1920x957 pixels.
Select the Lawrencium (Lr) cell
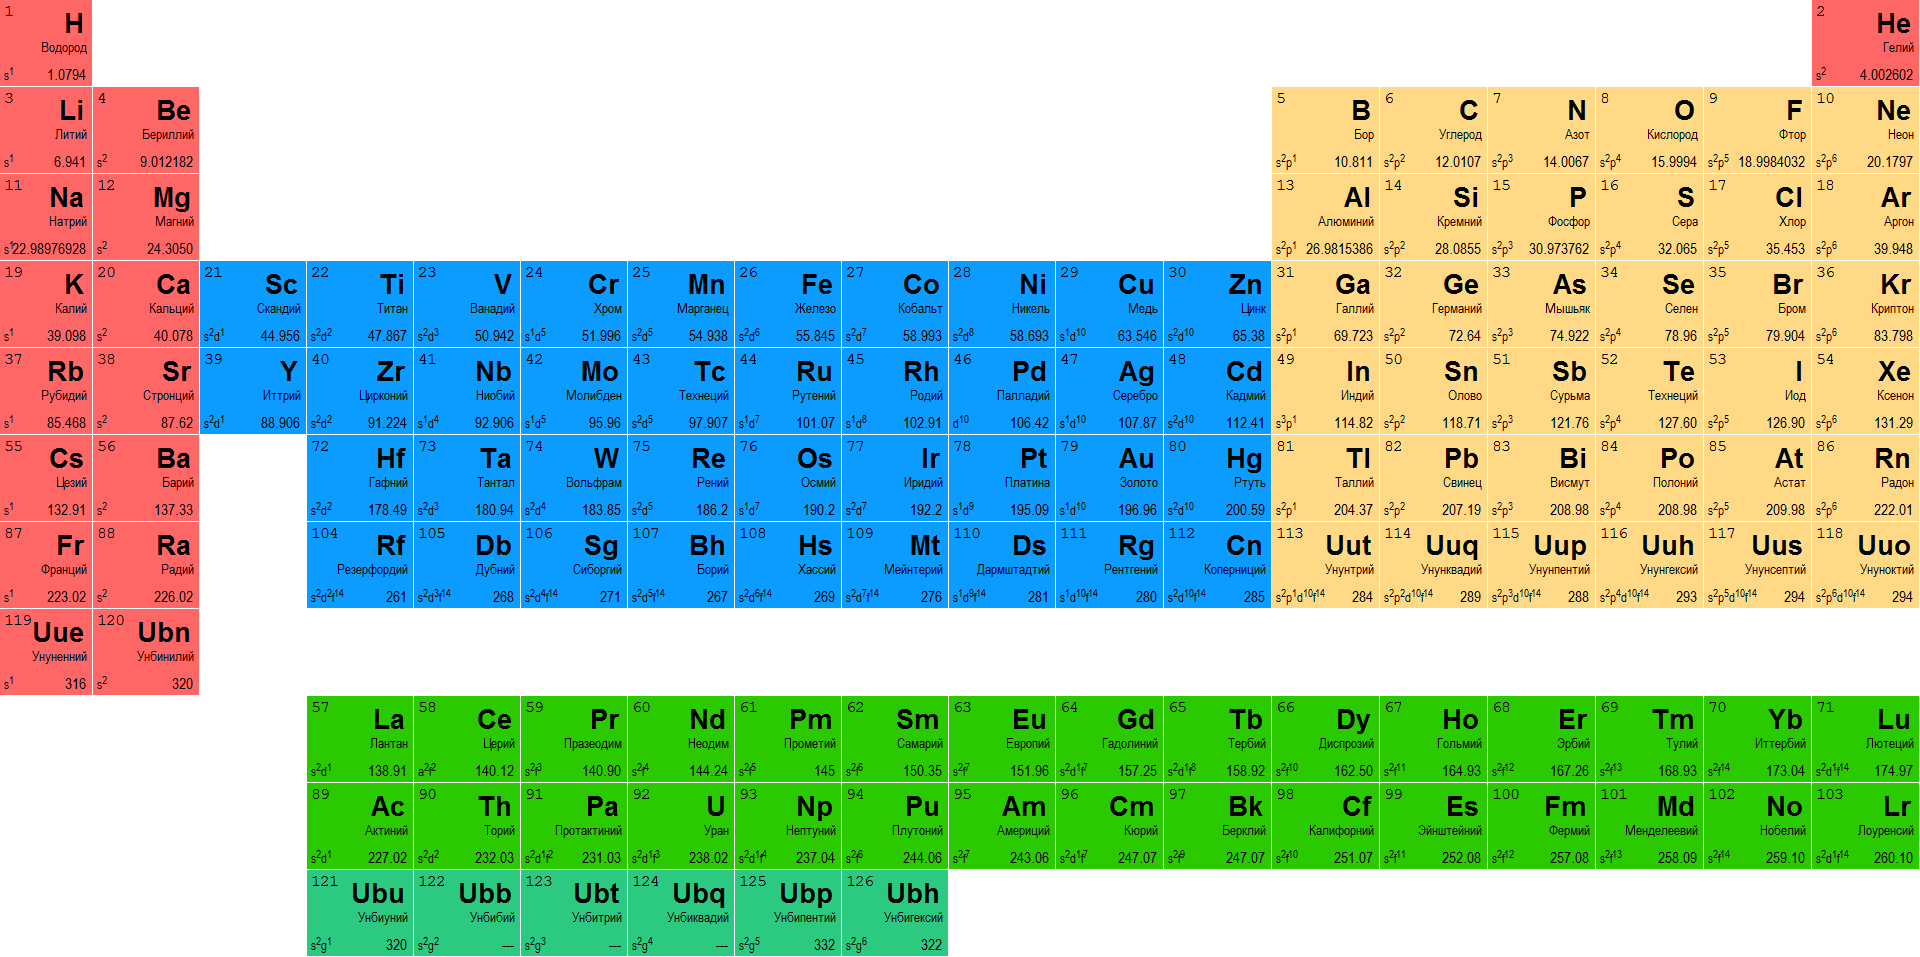point(1866,826)
